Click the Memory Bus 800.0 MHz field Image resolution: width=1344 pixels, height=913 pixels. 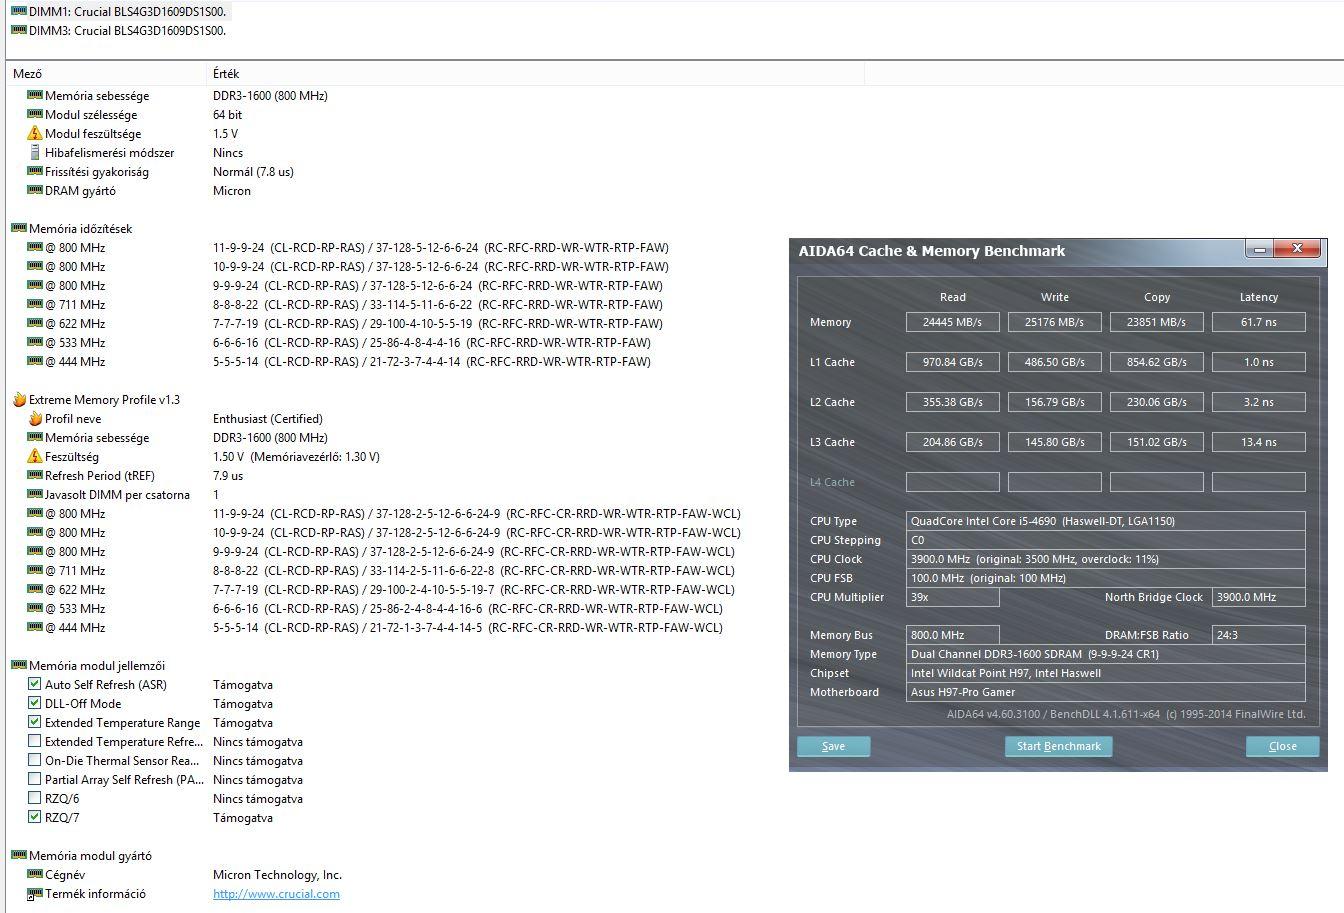pyautogui.click(x=953, y=635)
